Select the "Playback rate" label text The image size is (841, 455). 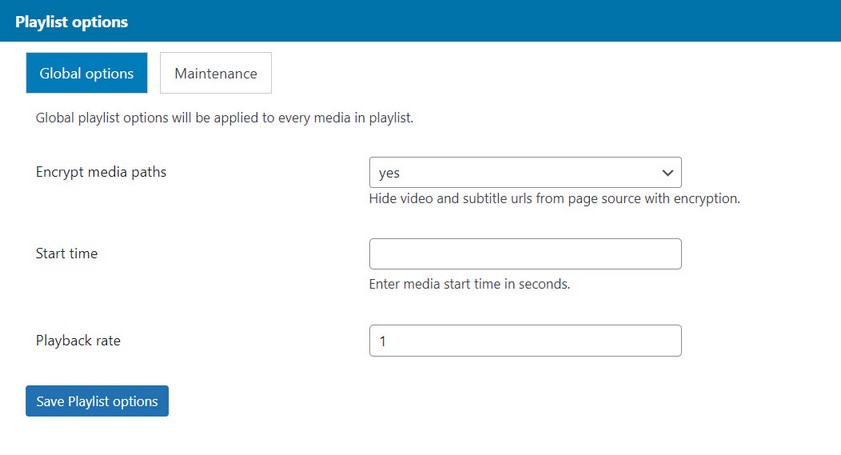point(78,341)
